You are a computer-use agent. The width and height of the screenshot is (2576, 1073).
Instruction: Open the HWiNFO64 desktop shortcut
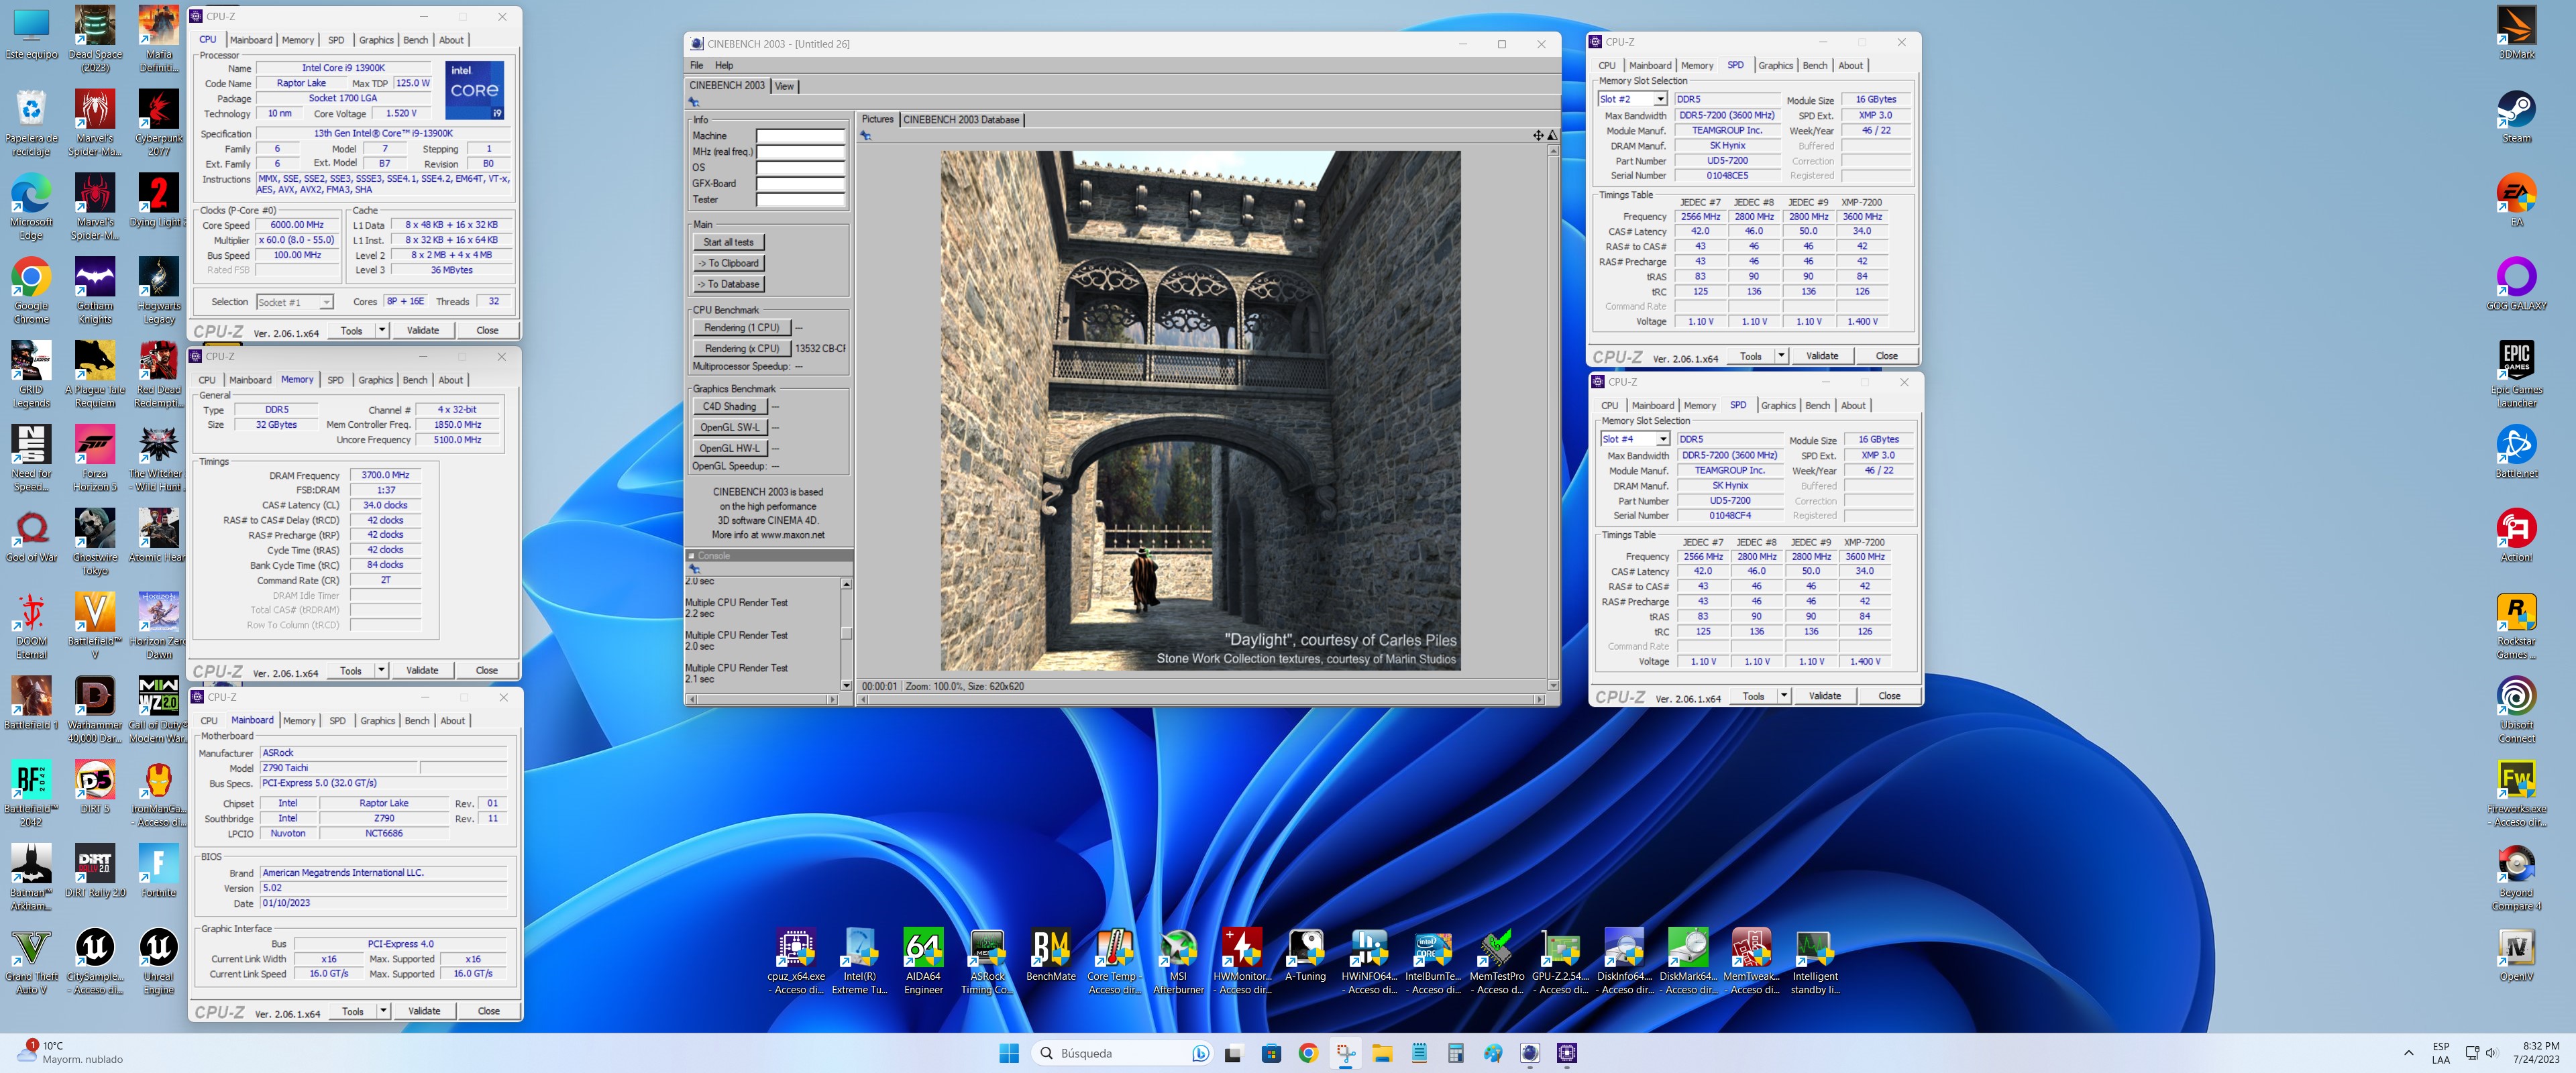[1369, 961]
